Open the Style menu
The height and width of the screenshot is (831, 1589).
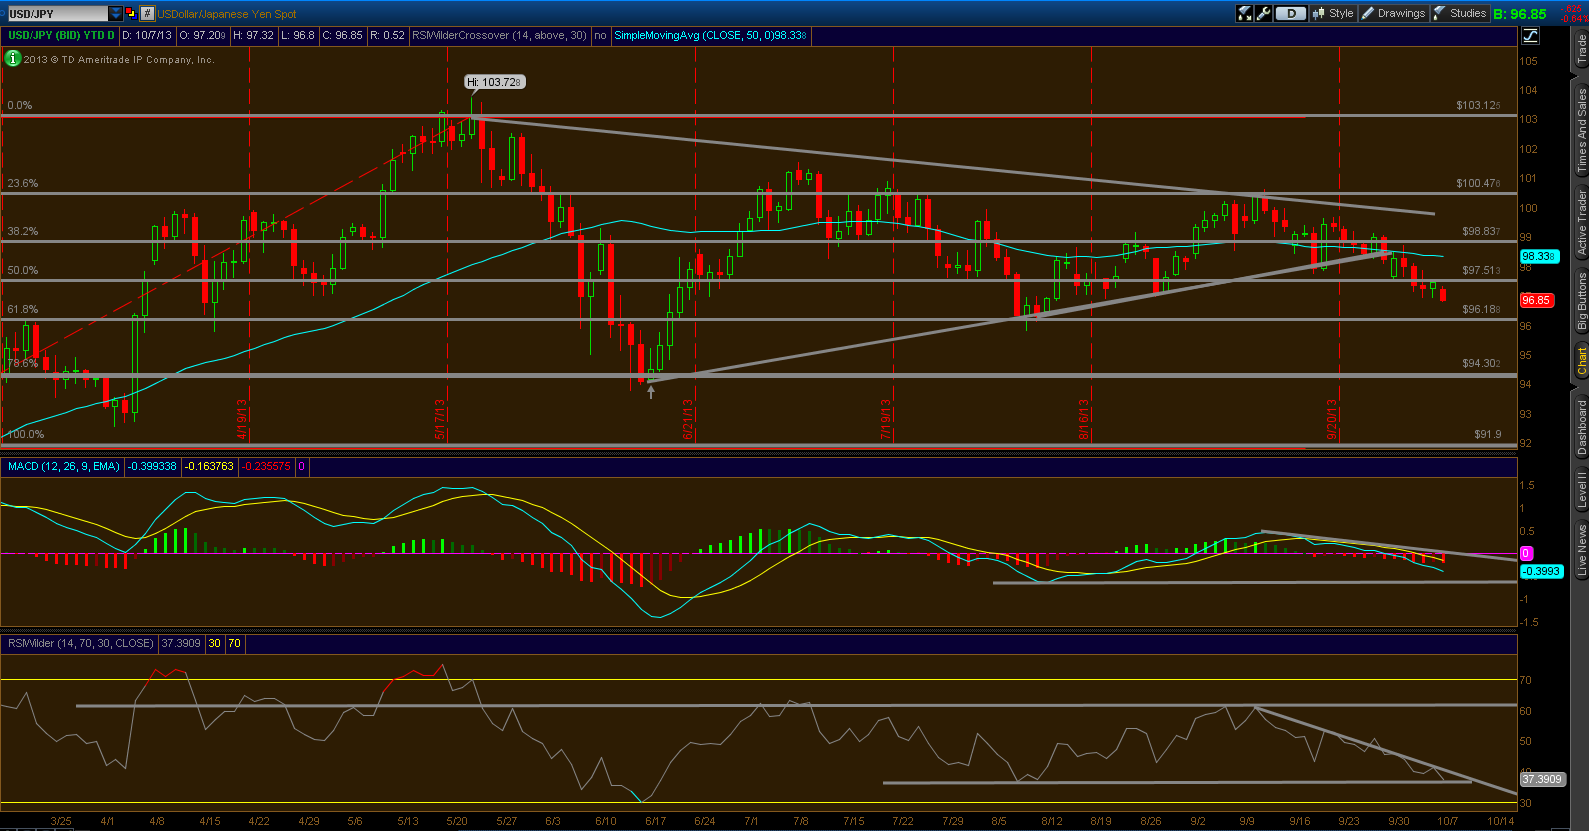(x=1333, y=13)
